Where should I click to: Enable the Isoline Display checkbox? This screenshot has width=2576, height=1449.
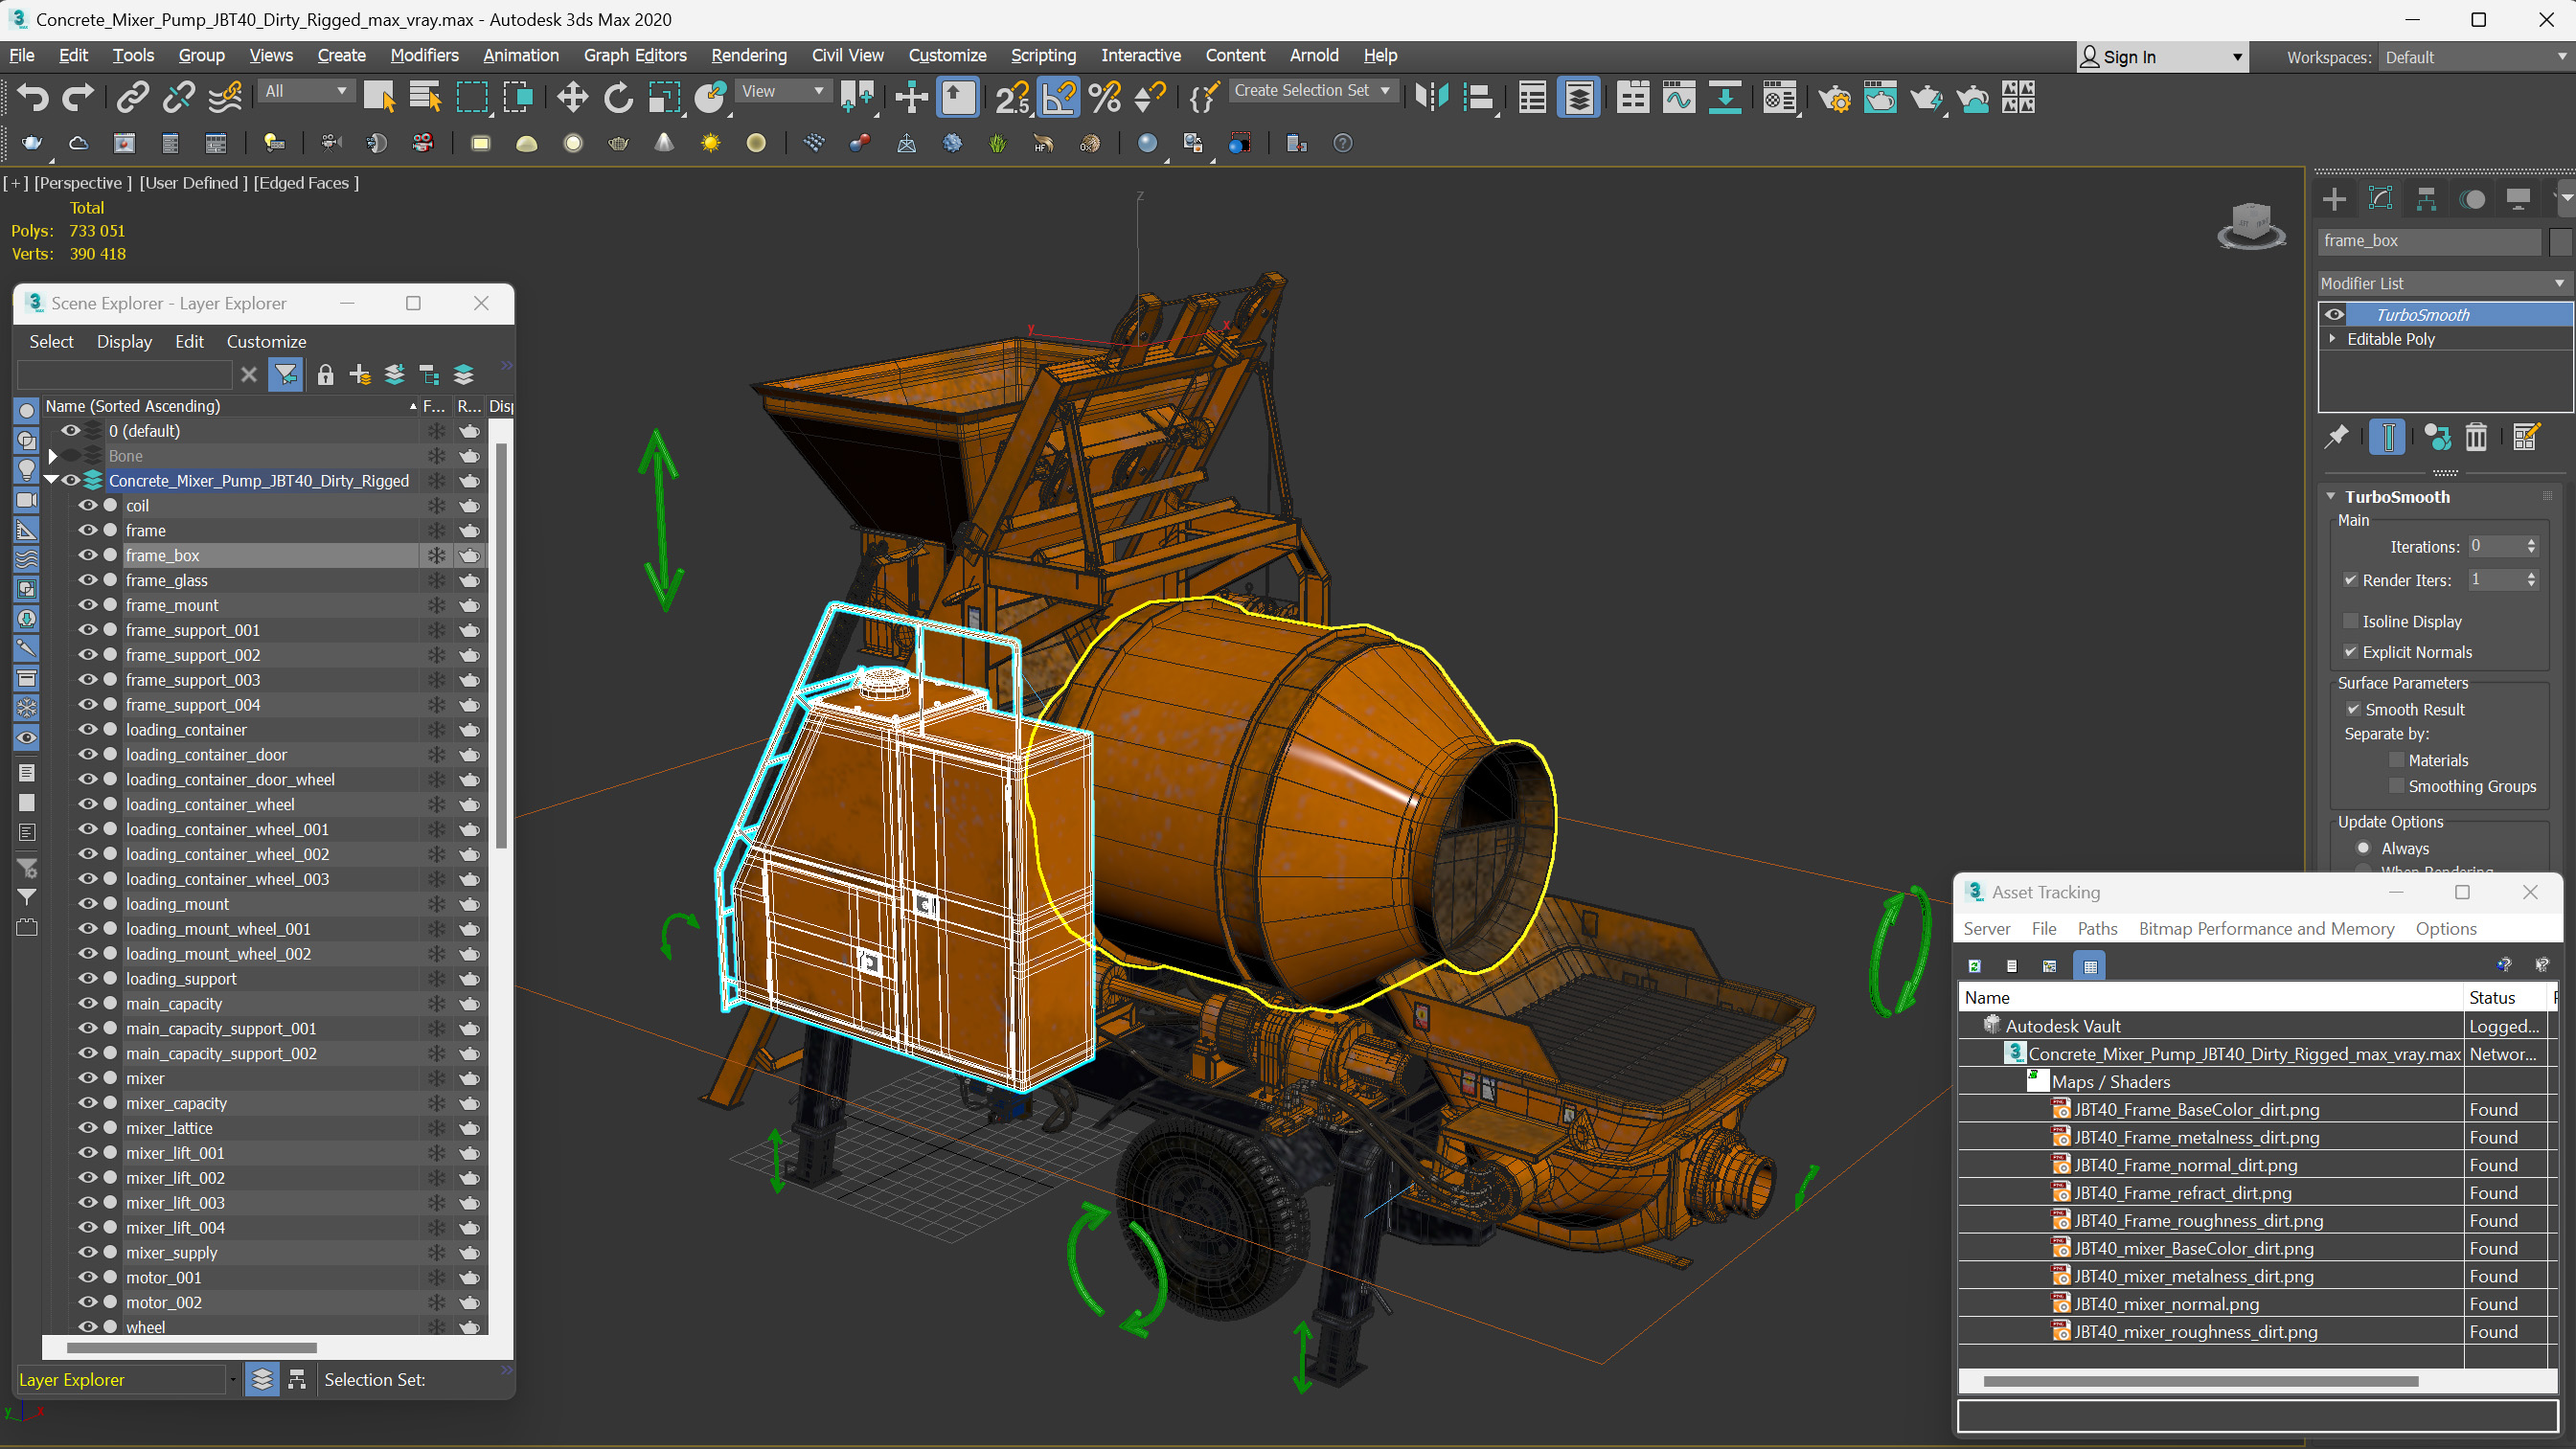point(2351,621)
